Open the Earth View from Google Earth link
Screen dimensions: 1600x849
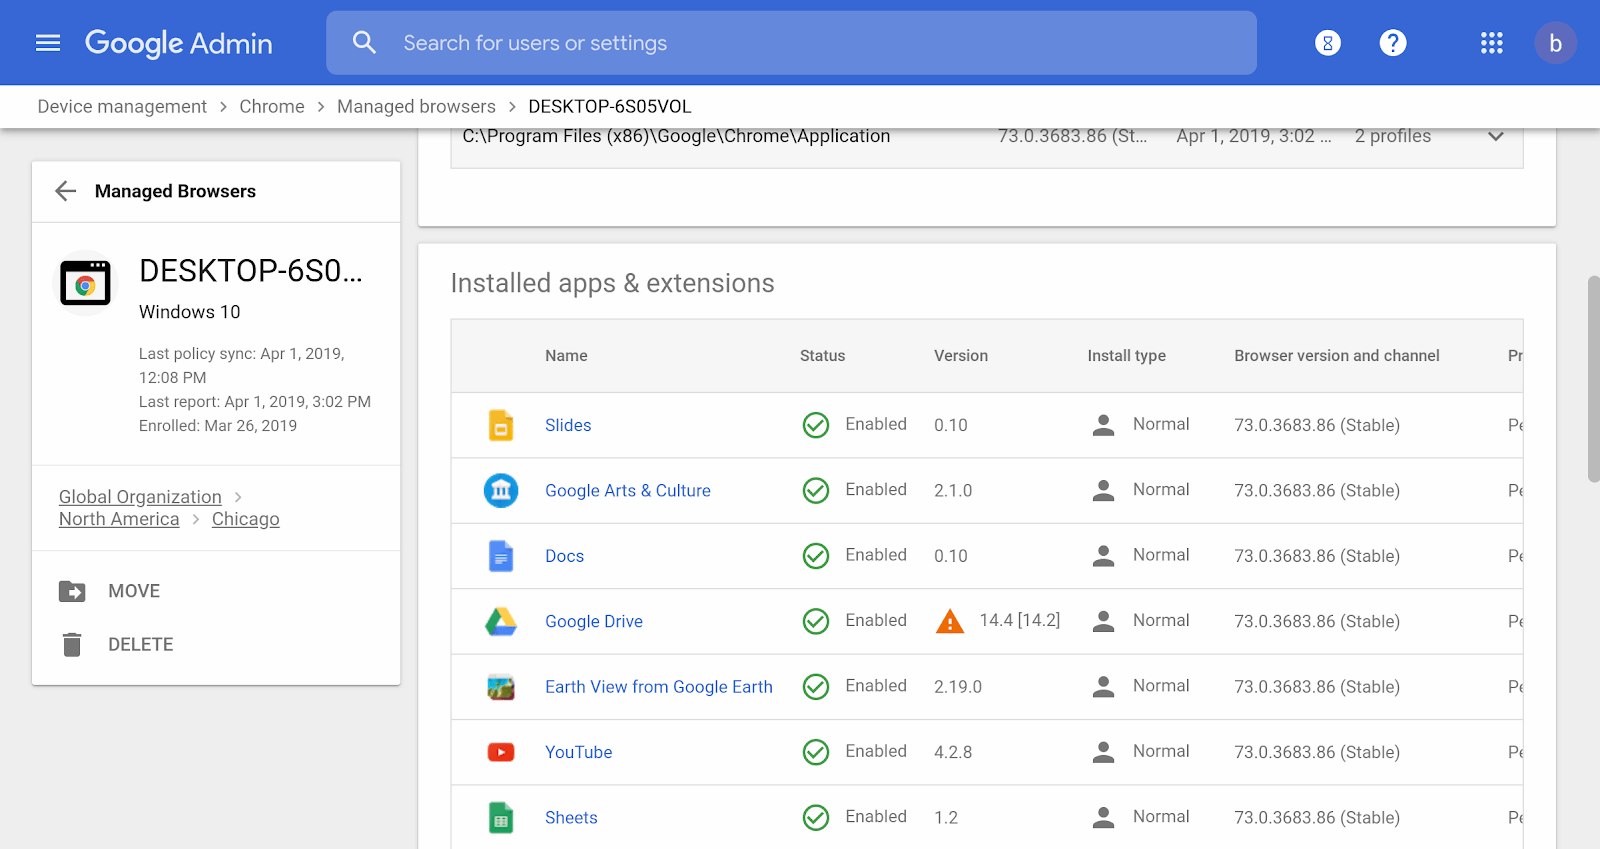tap(658, 687)
